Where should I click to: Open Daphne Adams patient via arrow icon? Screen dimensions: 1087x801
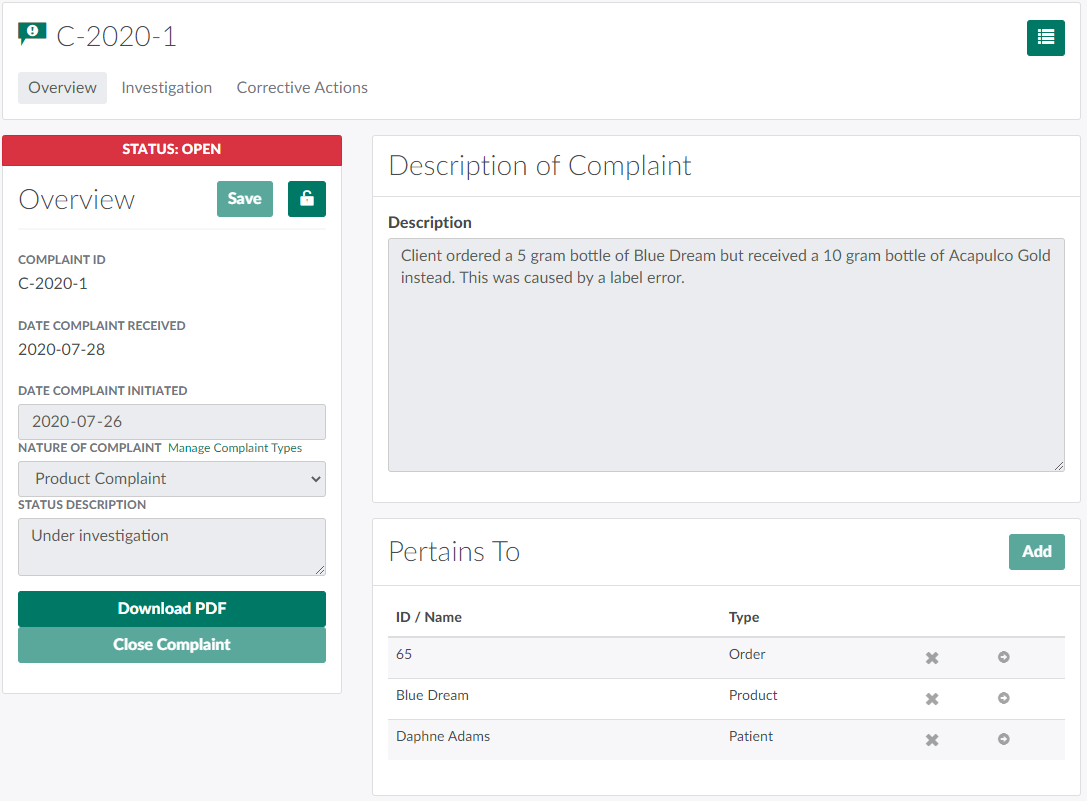coord(1003,740)
